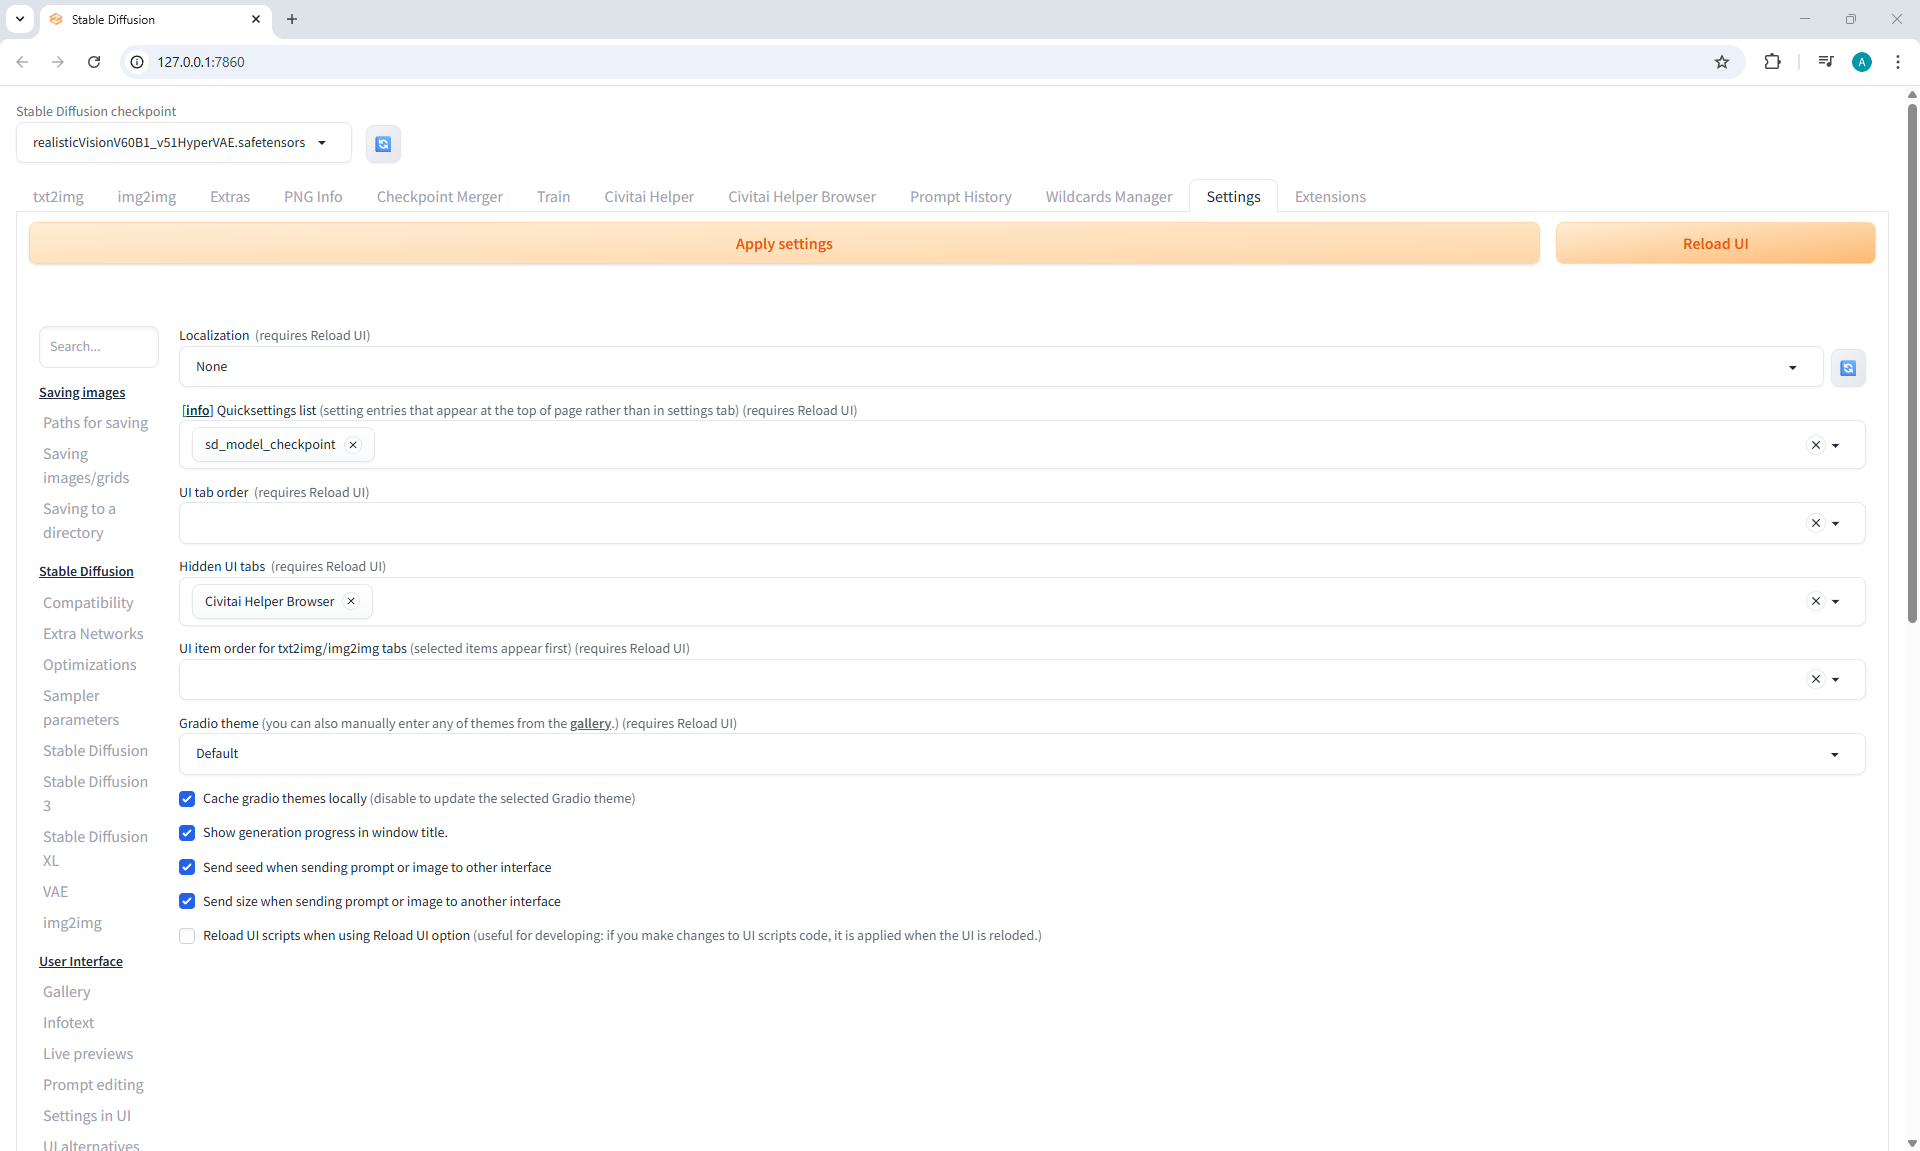Click the Apply settings button

(783, 244)
